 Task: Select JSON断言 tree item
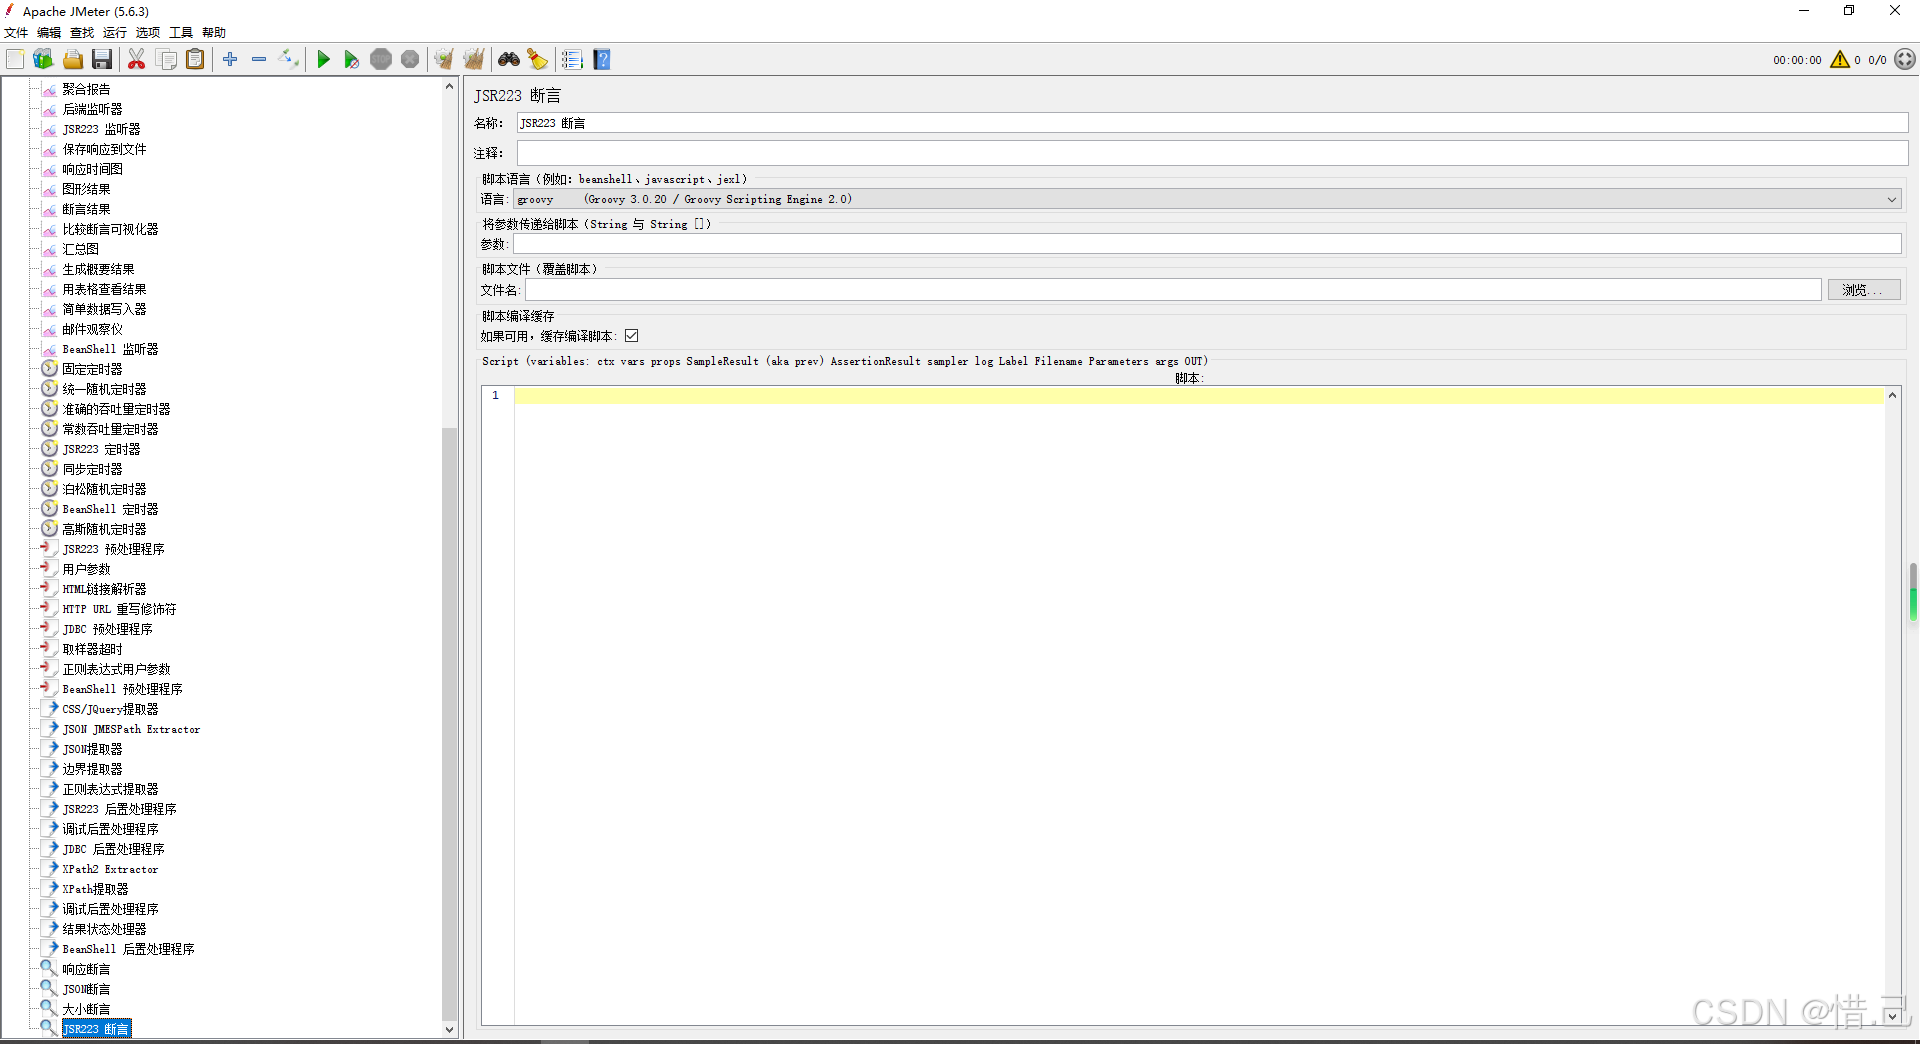(86, 989)
